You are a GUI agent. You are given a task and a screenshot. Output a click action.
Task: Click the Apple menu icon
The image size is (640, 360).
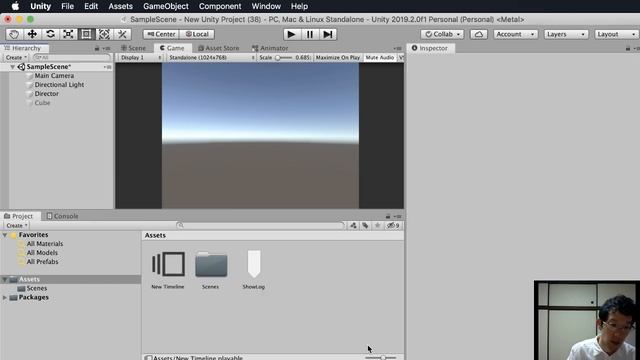[x=15, y=6]
